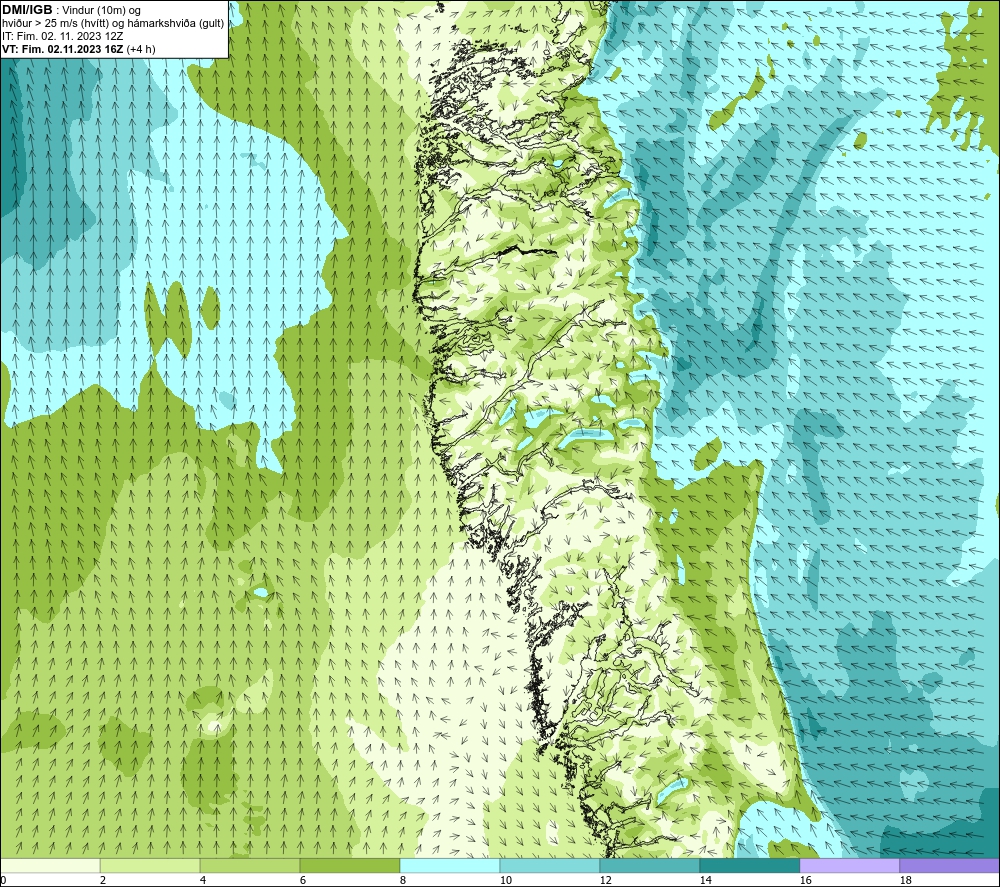Viewport: 1000px width, 887px height.
Task: Click the pale cream 0–2 m/s color swatch
Action: coord(50,866)
